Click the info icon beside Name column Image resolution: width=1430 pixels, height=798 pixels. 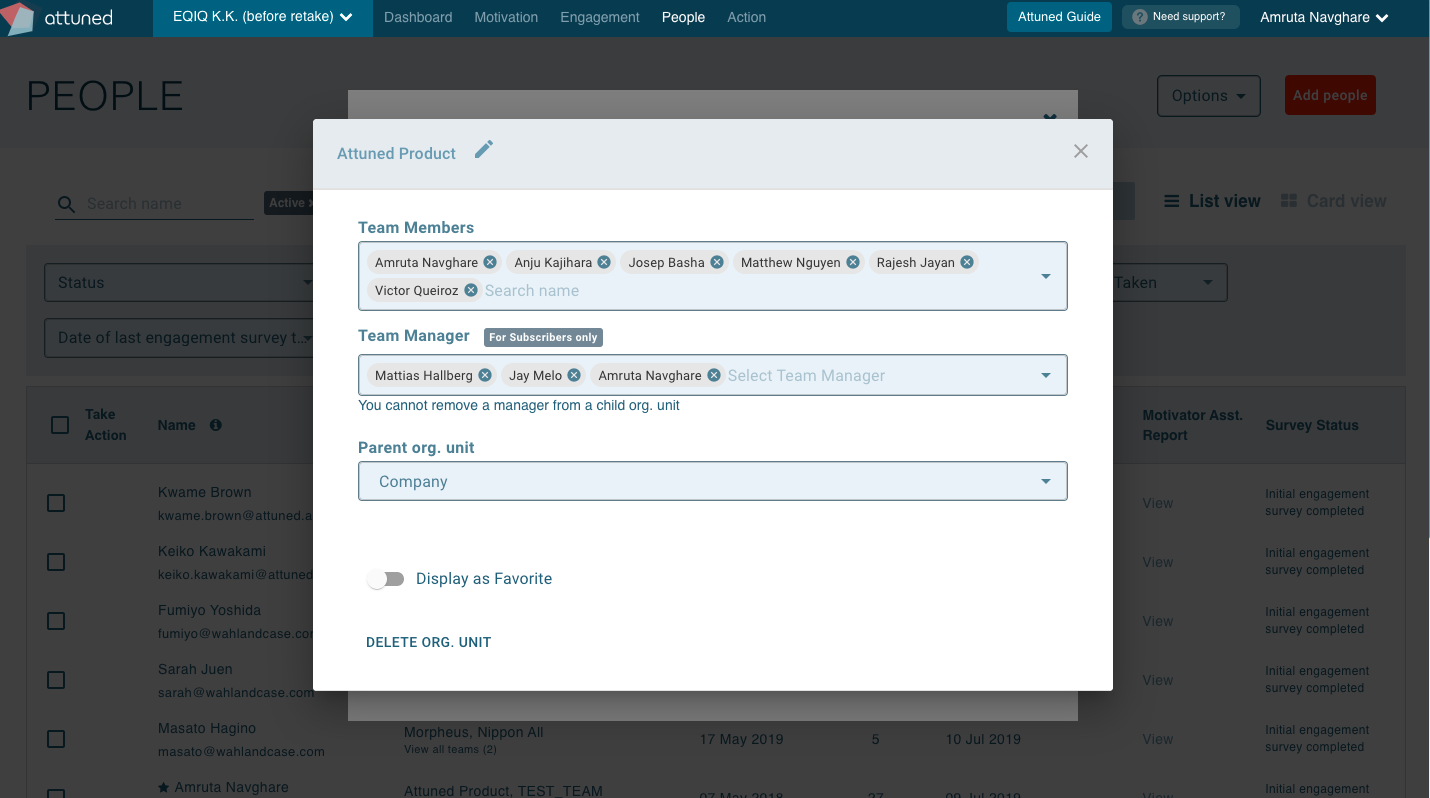coord(215,425)
